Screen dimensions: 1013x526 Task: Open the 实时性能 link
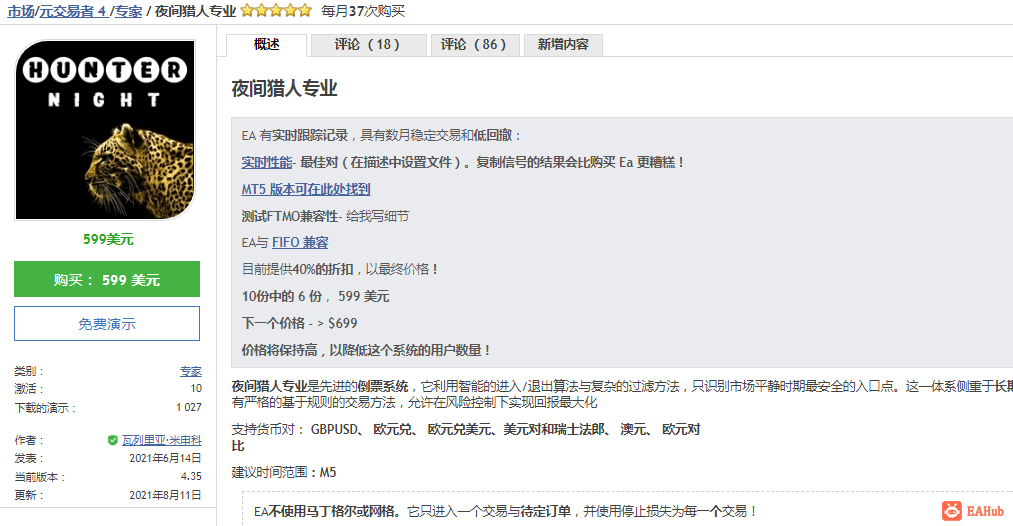(267, 162)
